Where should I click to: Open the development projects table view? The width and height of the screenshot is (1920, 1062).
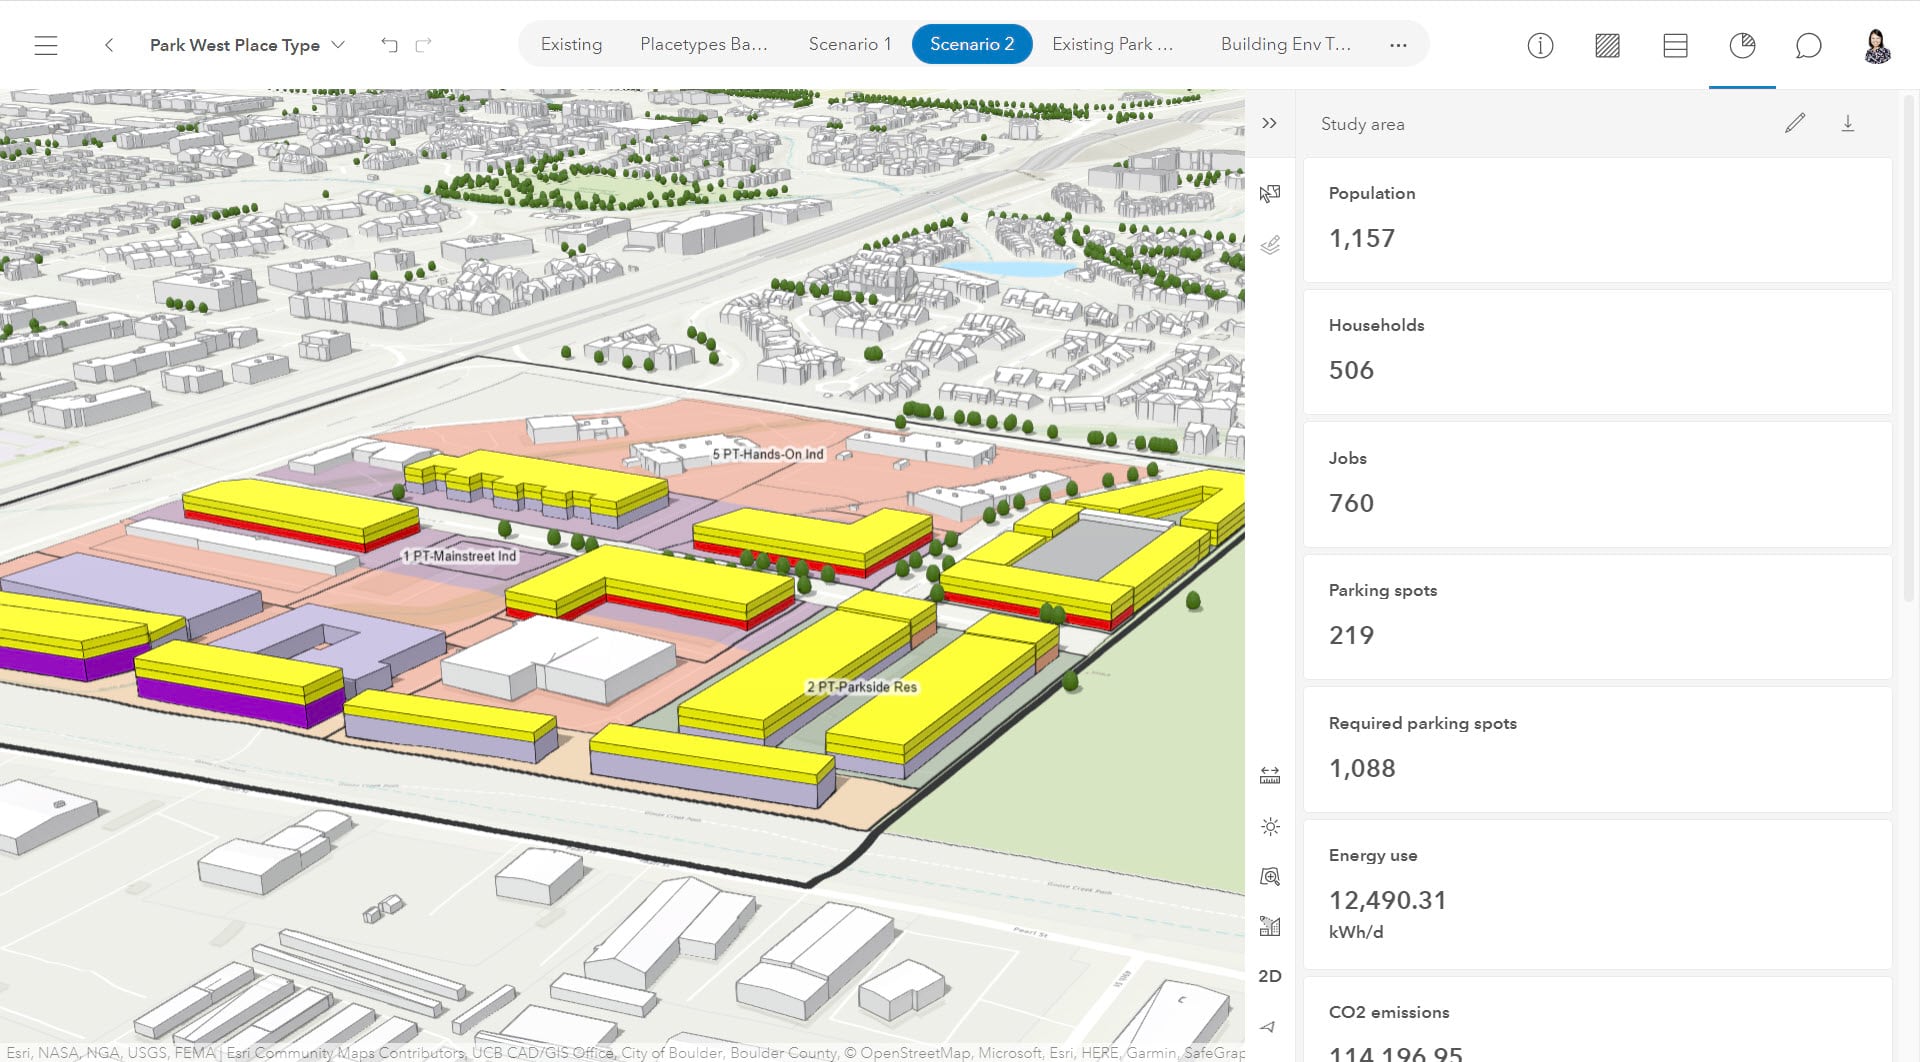[1675, 46]
